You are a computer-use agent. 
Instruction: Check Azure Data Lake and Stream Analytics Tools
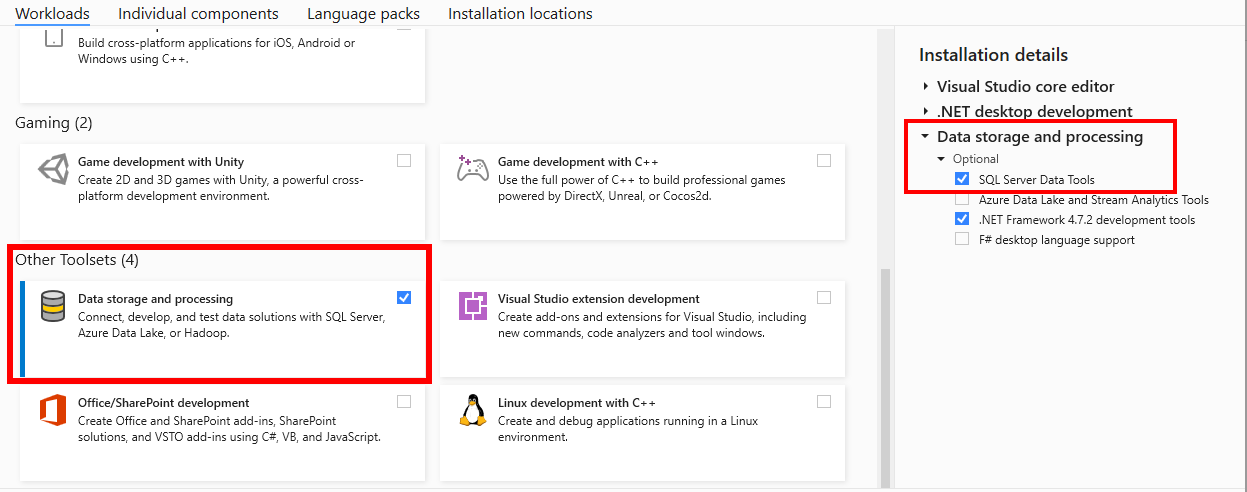[962, 199]
